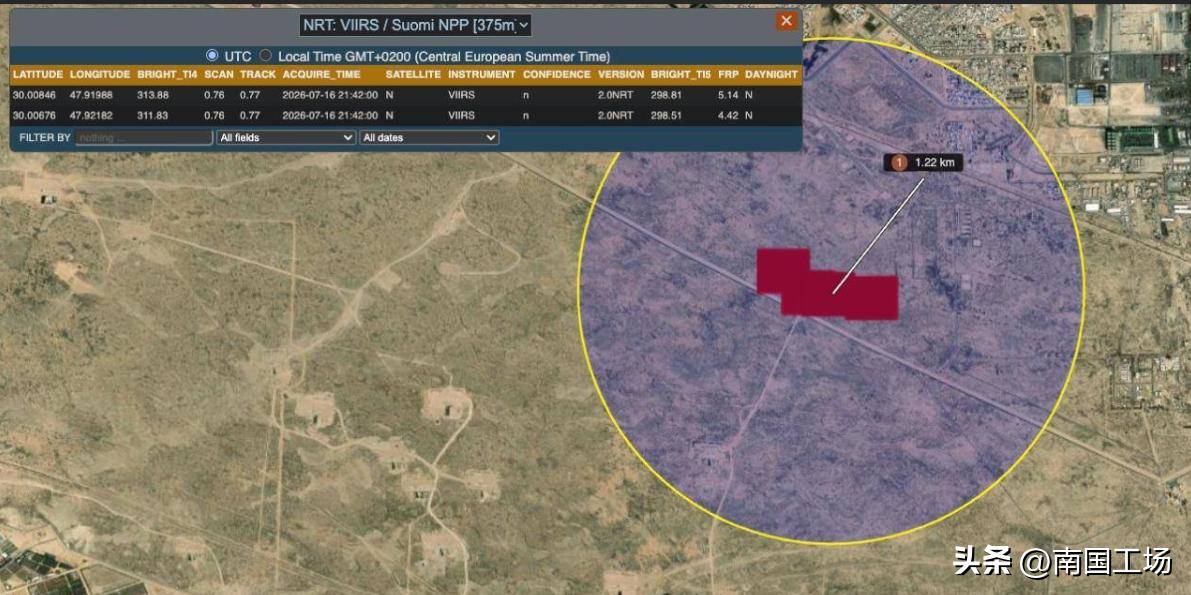Click the LONGITUDE column header
Screen dimensions: 1191x595
[100, 74]
